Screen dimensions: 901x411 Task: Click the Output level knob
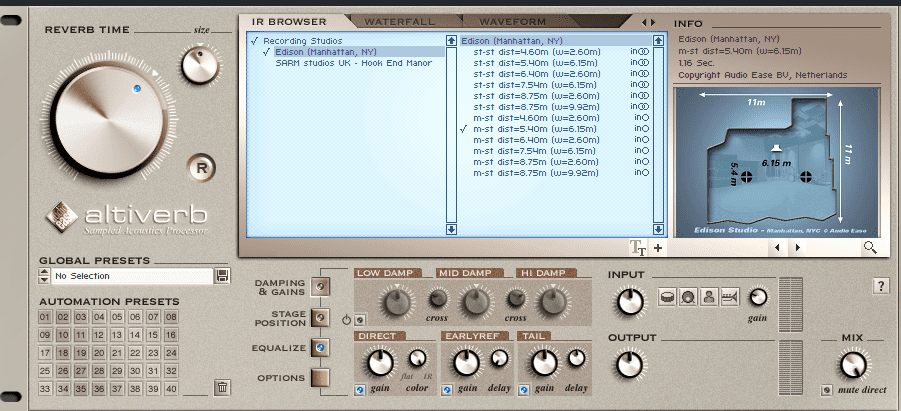click(x=630, y=365)
